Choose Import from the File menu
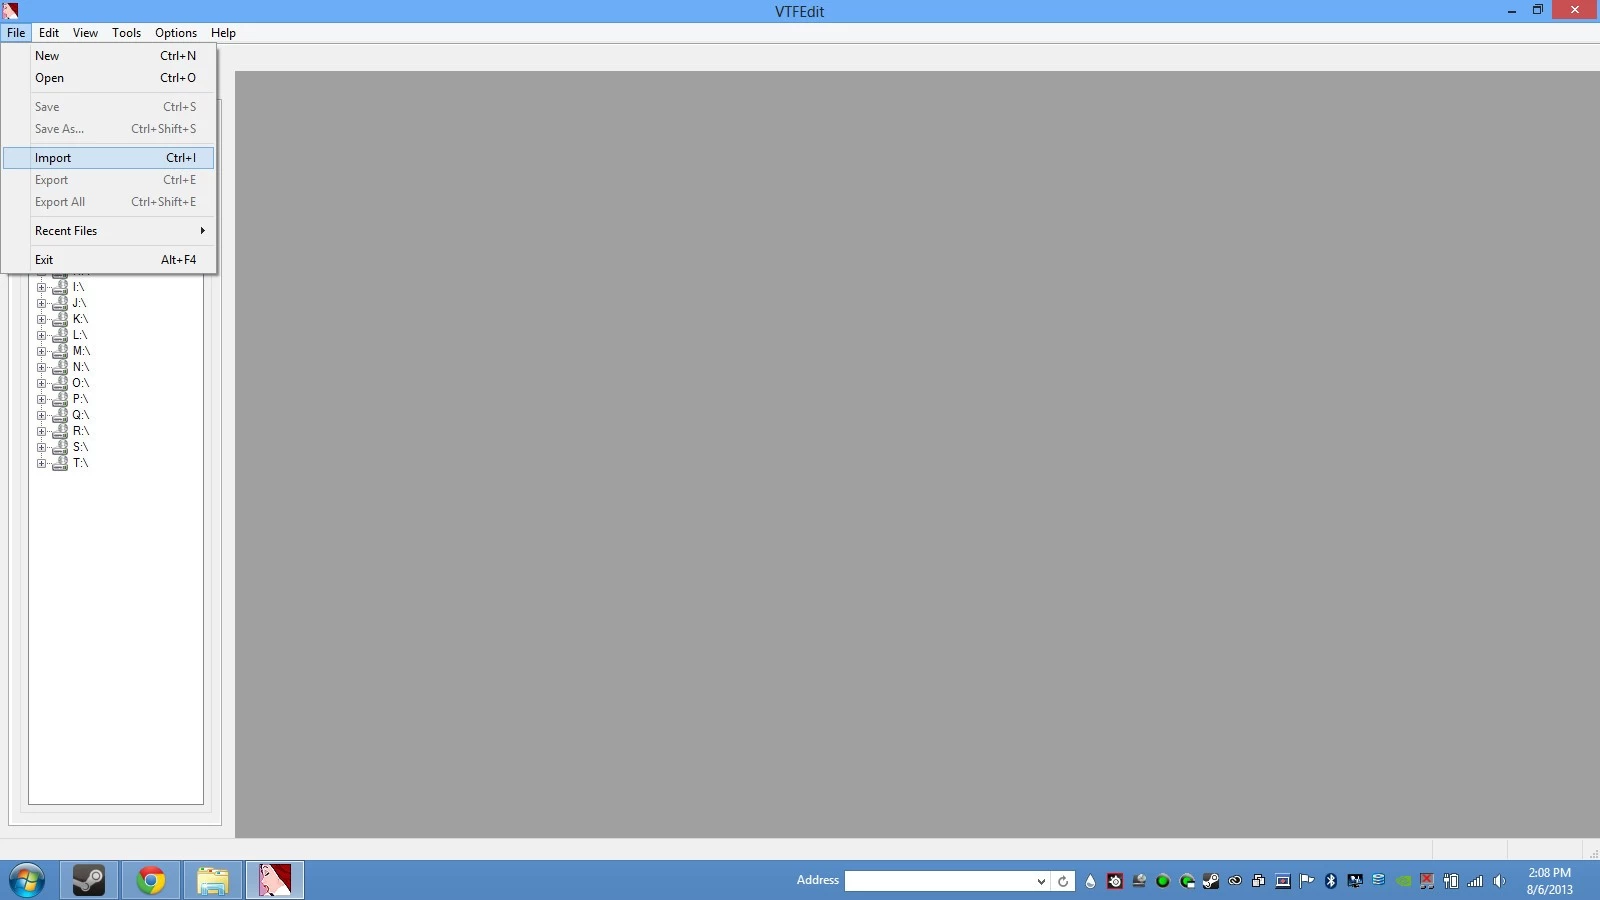The width and height of the screenshot is (1600, 900). click(x=108, y=158)
